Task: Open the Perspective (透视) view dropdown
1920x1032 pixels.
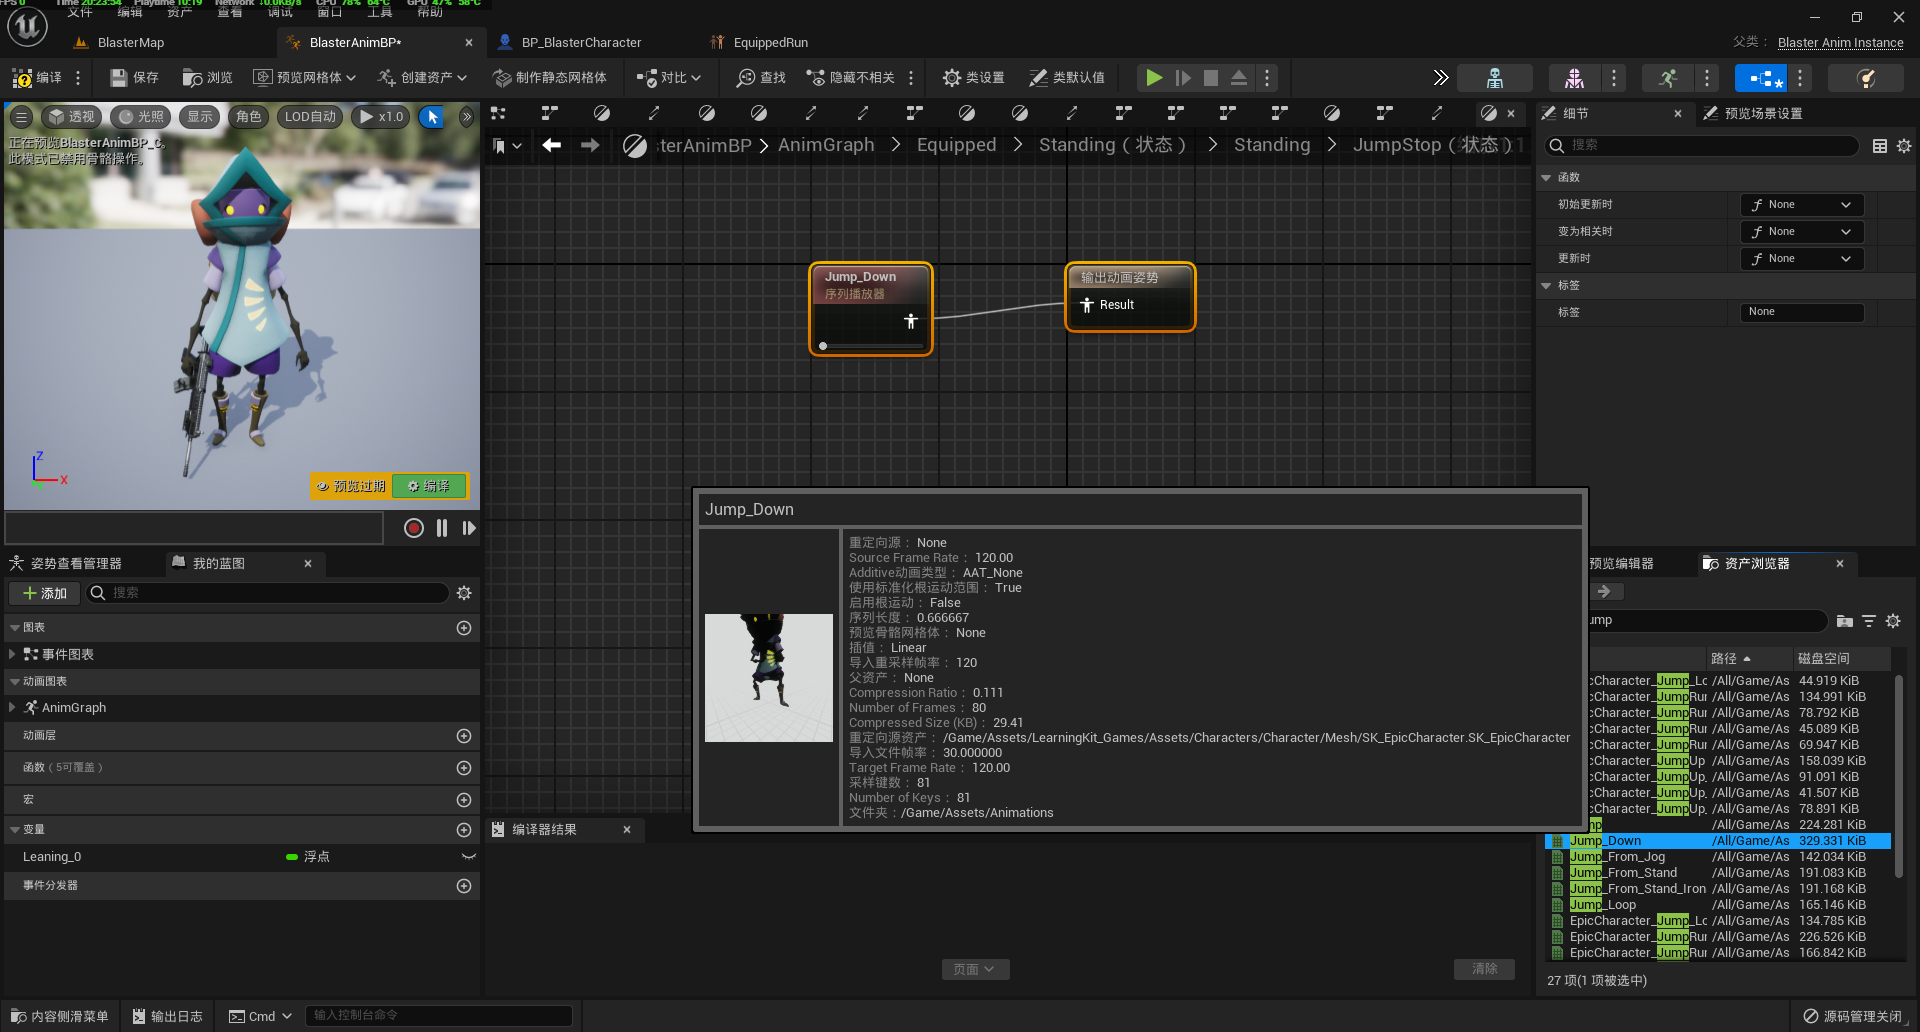Action: 72,117
